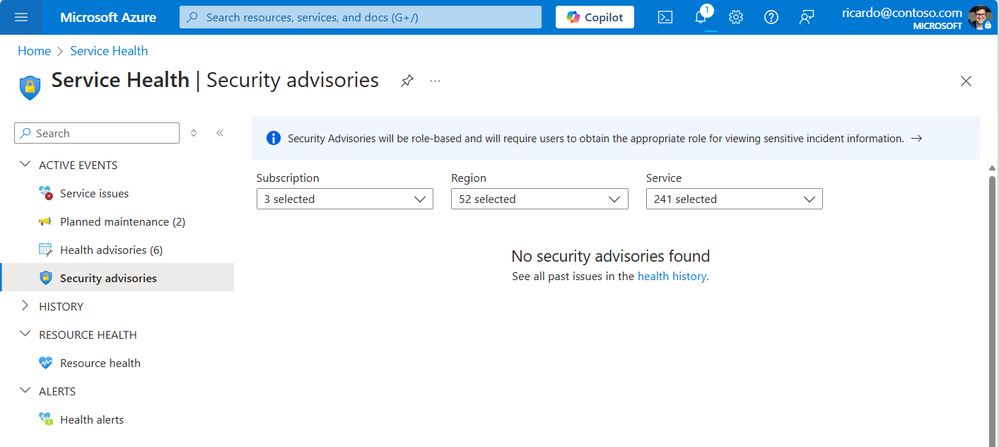Open the notifications bell

pyautogui.click(x=701, y=17)
